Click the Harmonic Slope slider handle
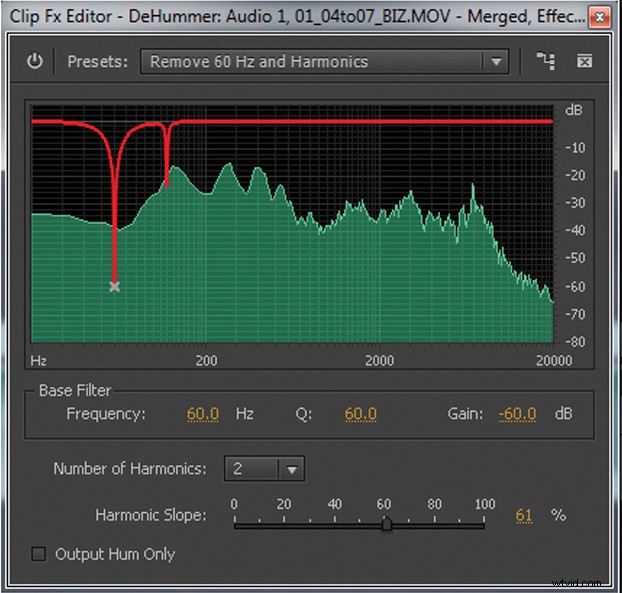The width and height of the screenshot is (622, 593). click(387, 523)
